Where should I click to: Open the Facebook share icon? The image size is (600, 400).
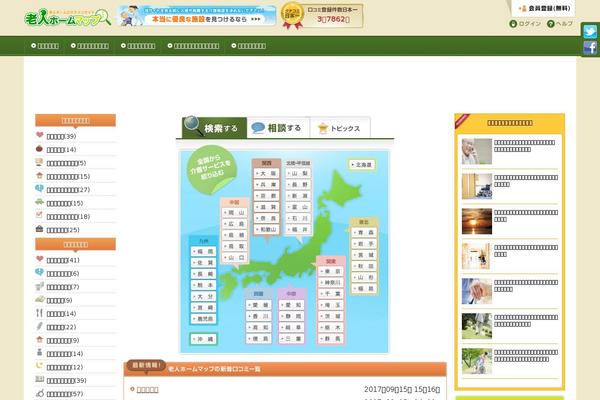(590, 48)
